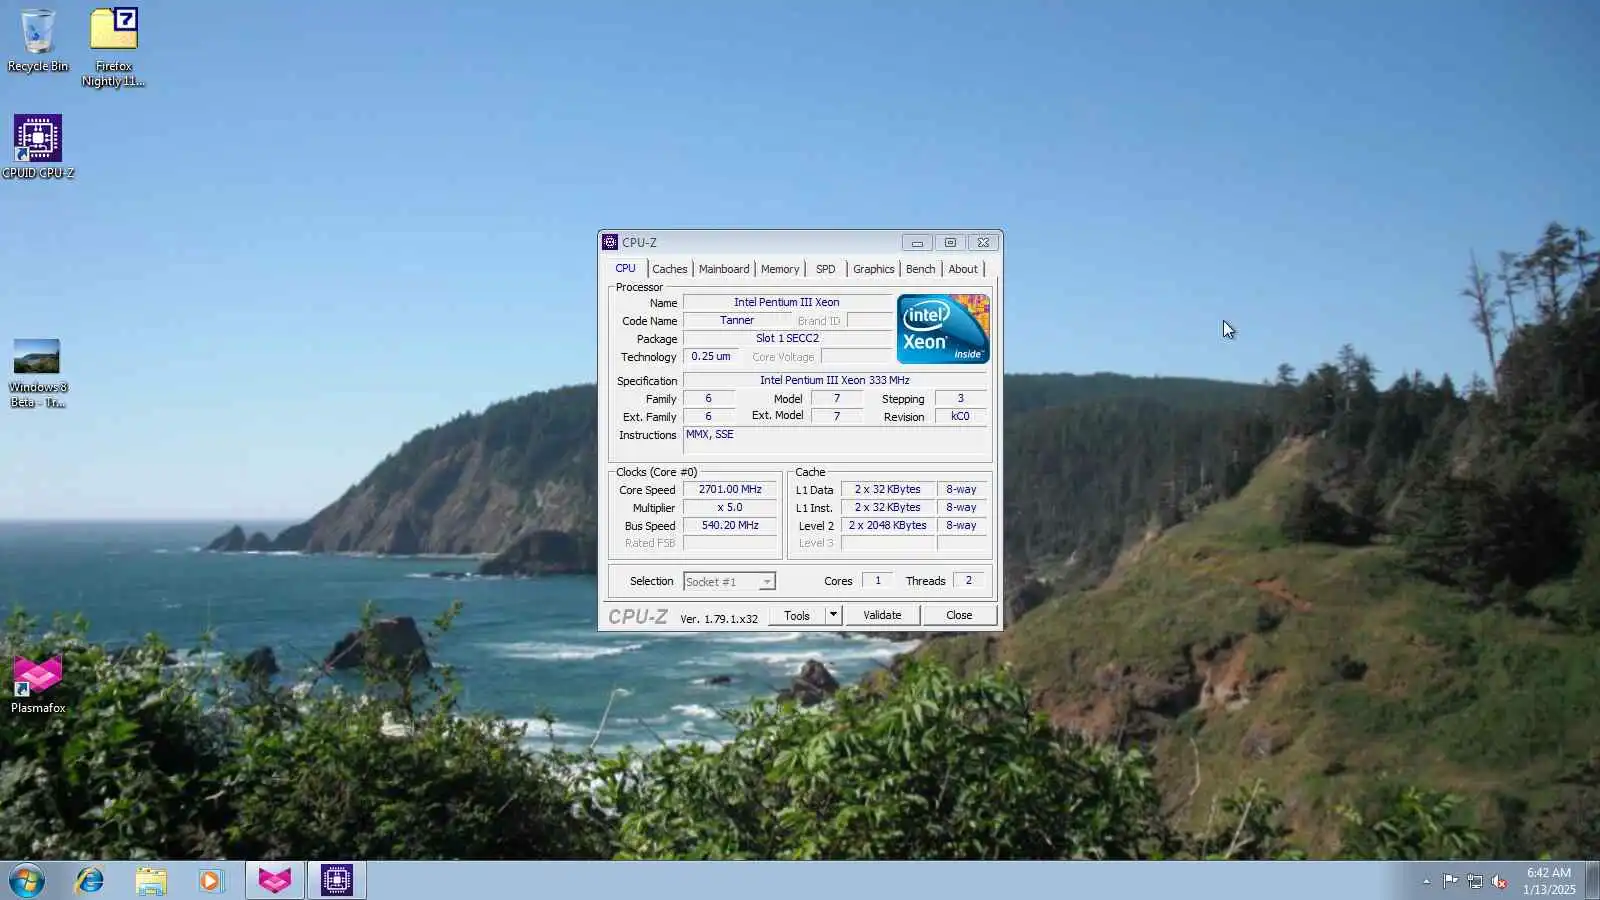Open the Windows Start orb
This screenshot has height=900, width=1600.
27,881
